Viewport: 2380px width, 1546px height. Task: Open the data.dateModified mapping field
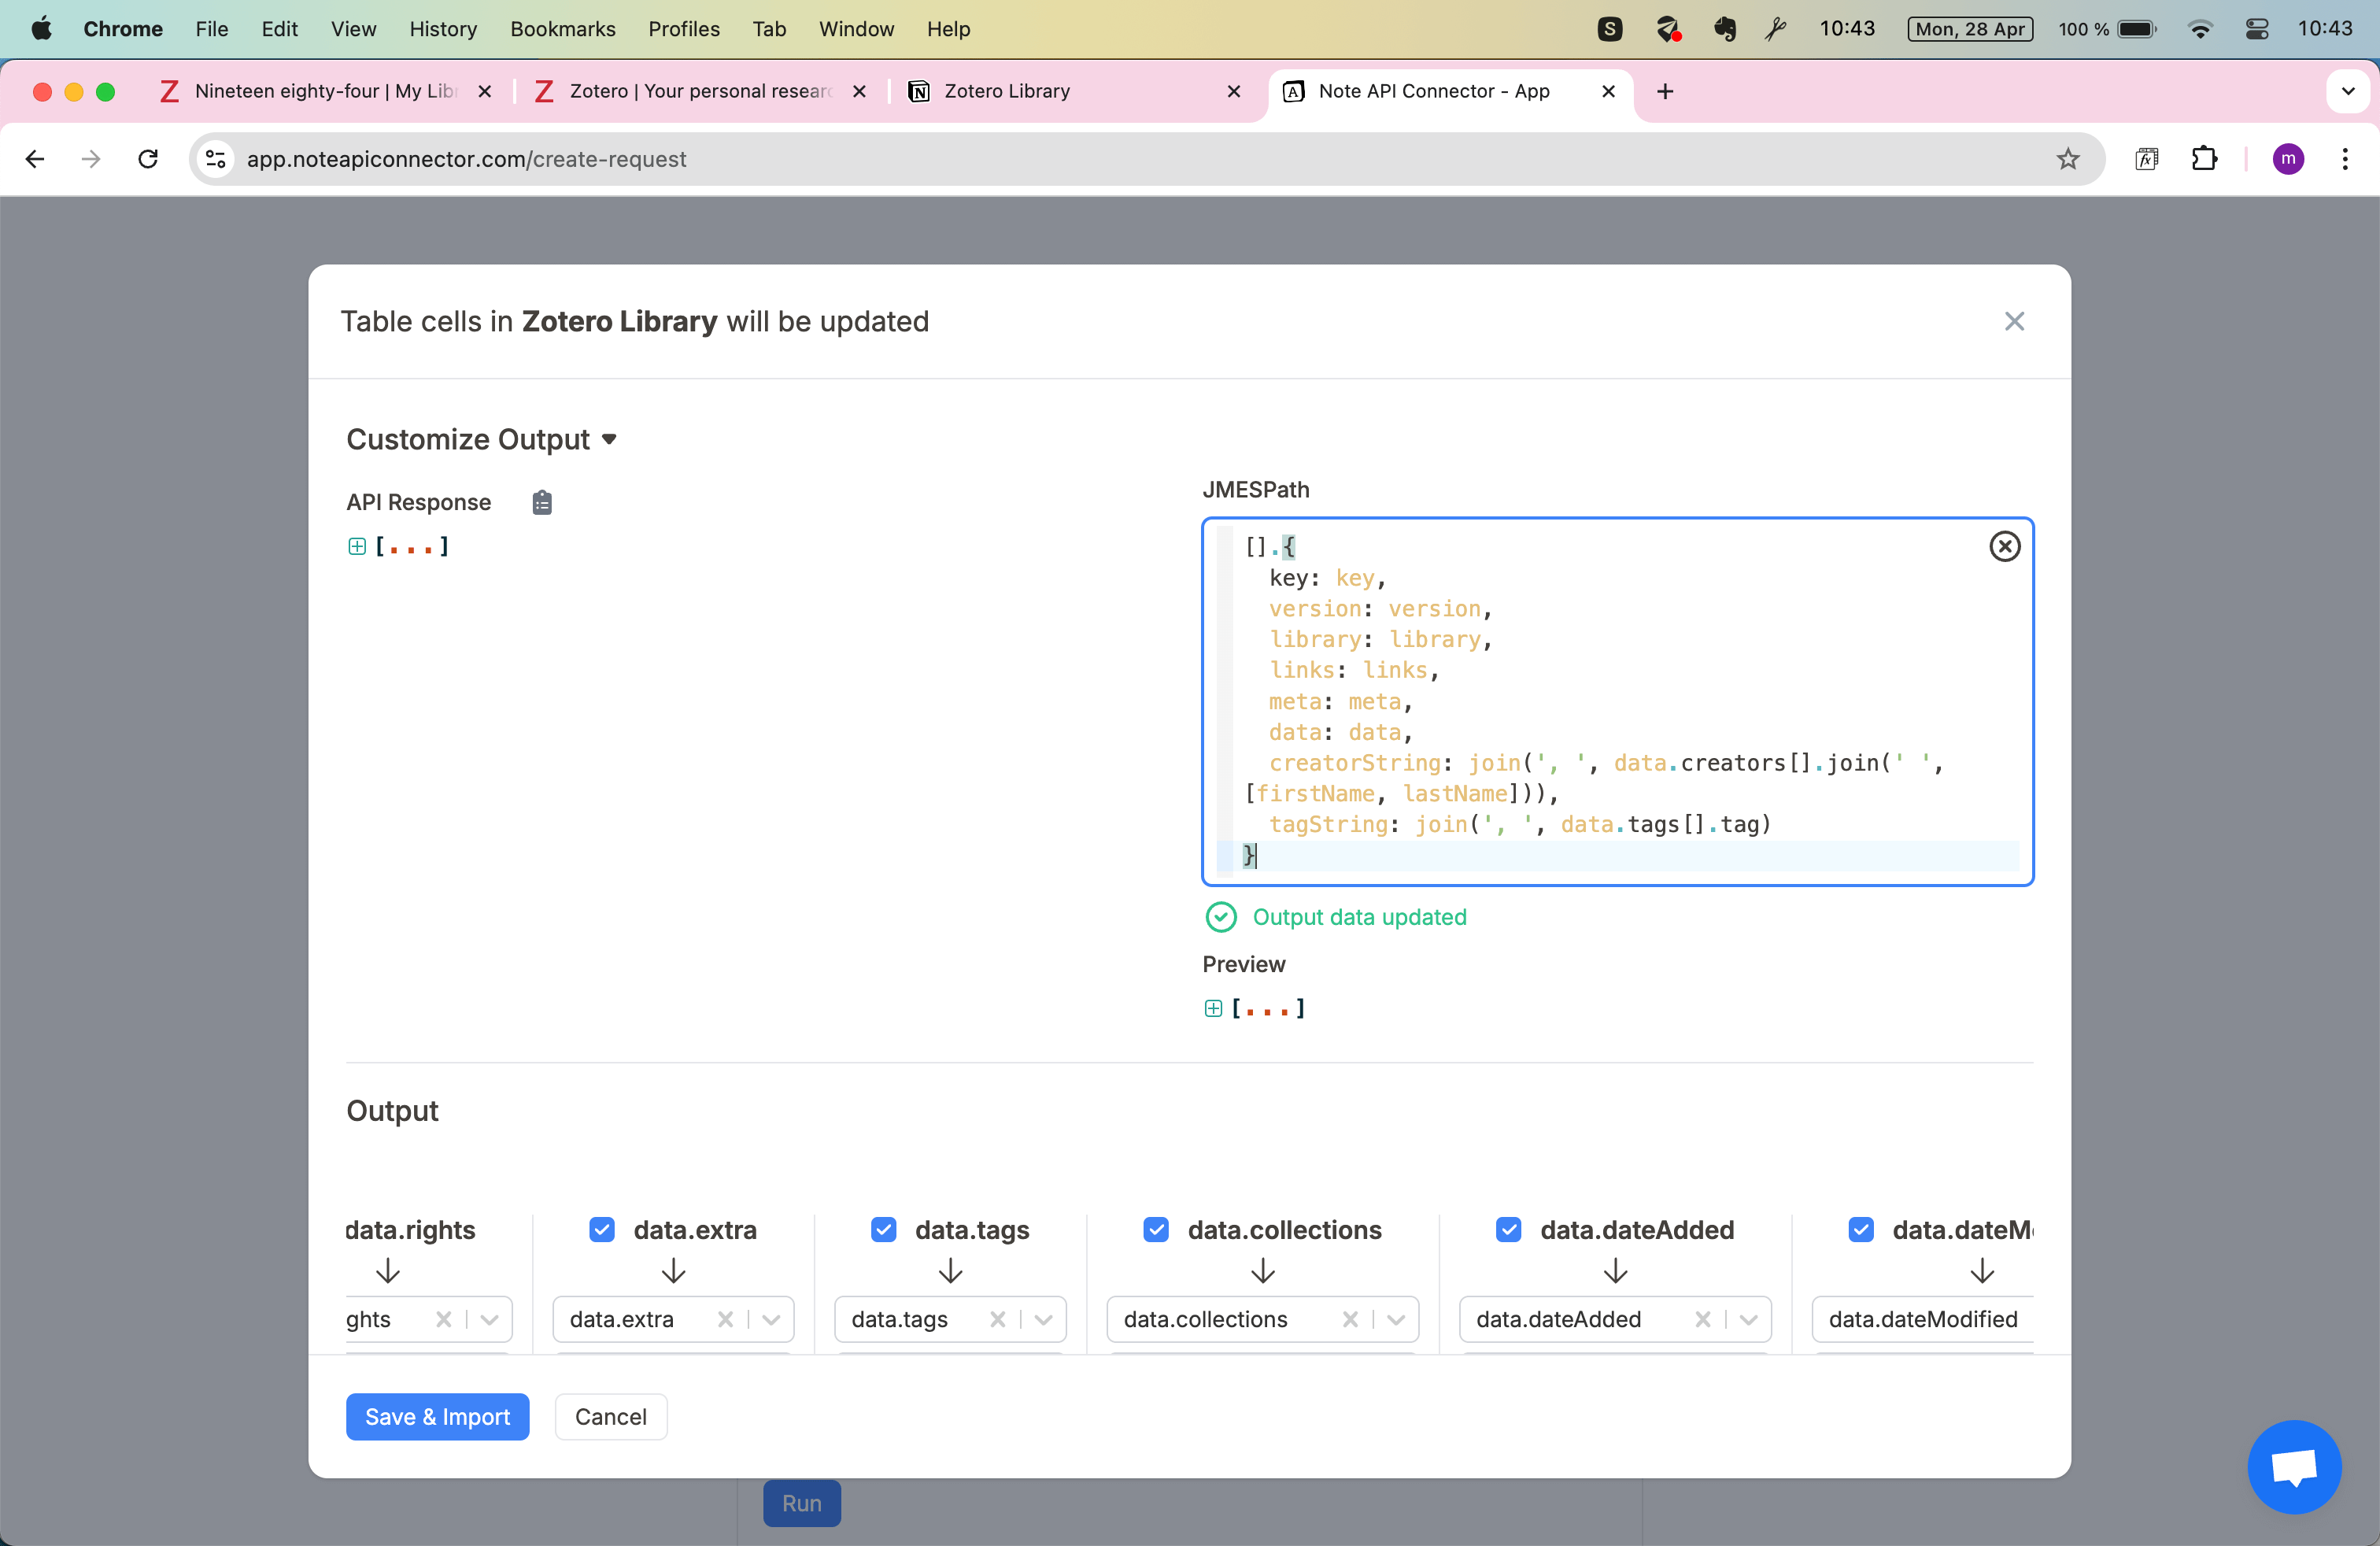[1922, 1319]
